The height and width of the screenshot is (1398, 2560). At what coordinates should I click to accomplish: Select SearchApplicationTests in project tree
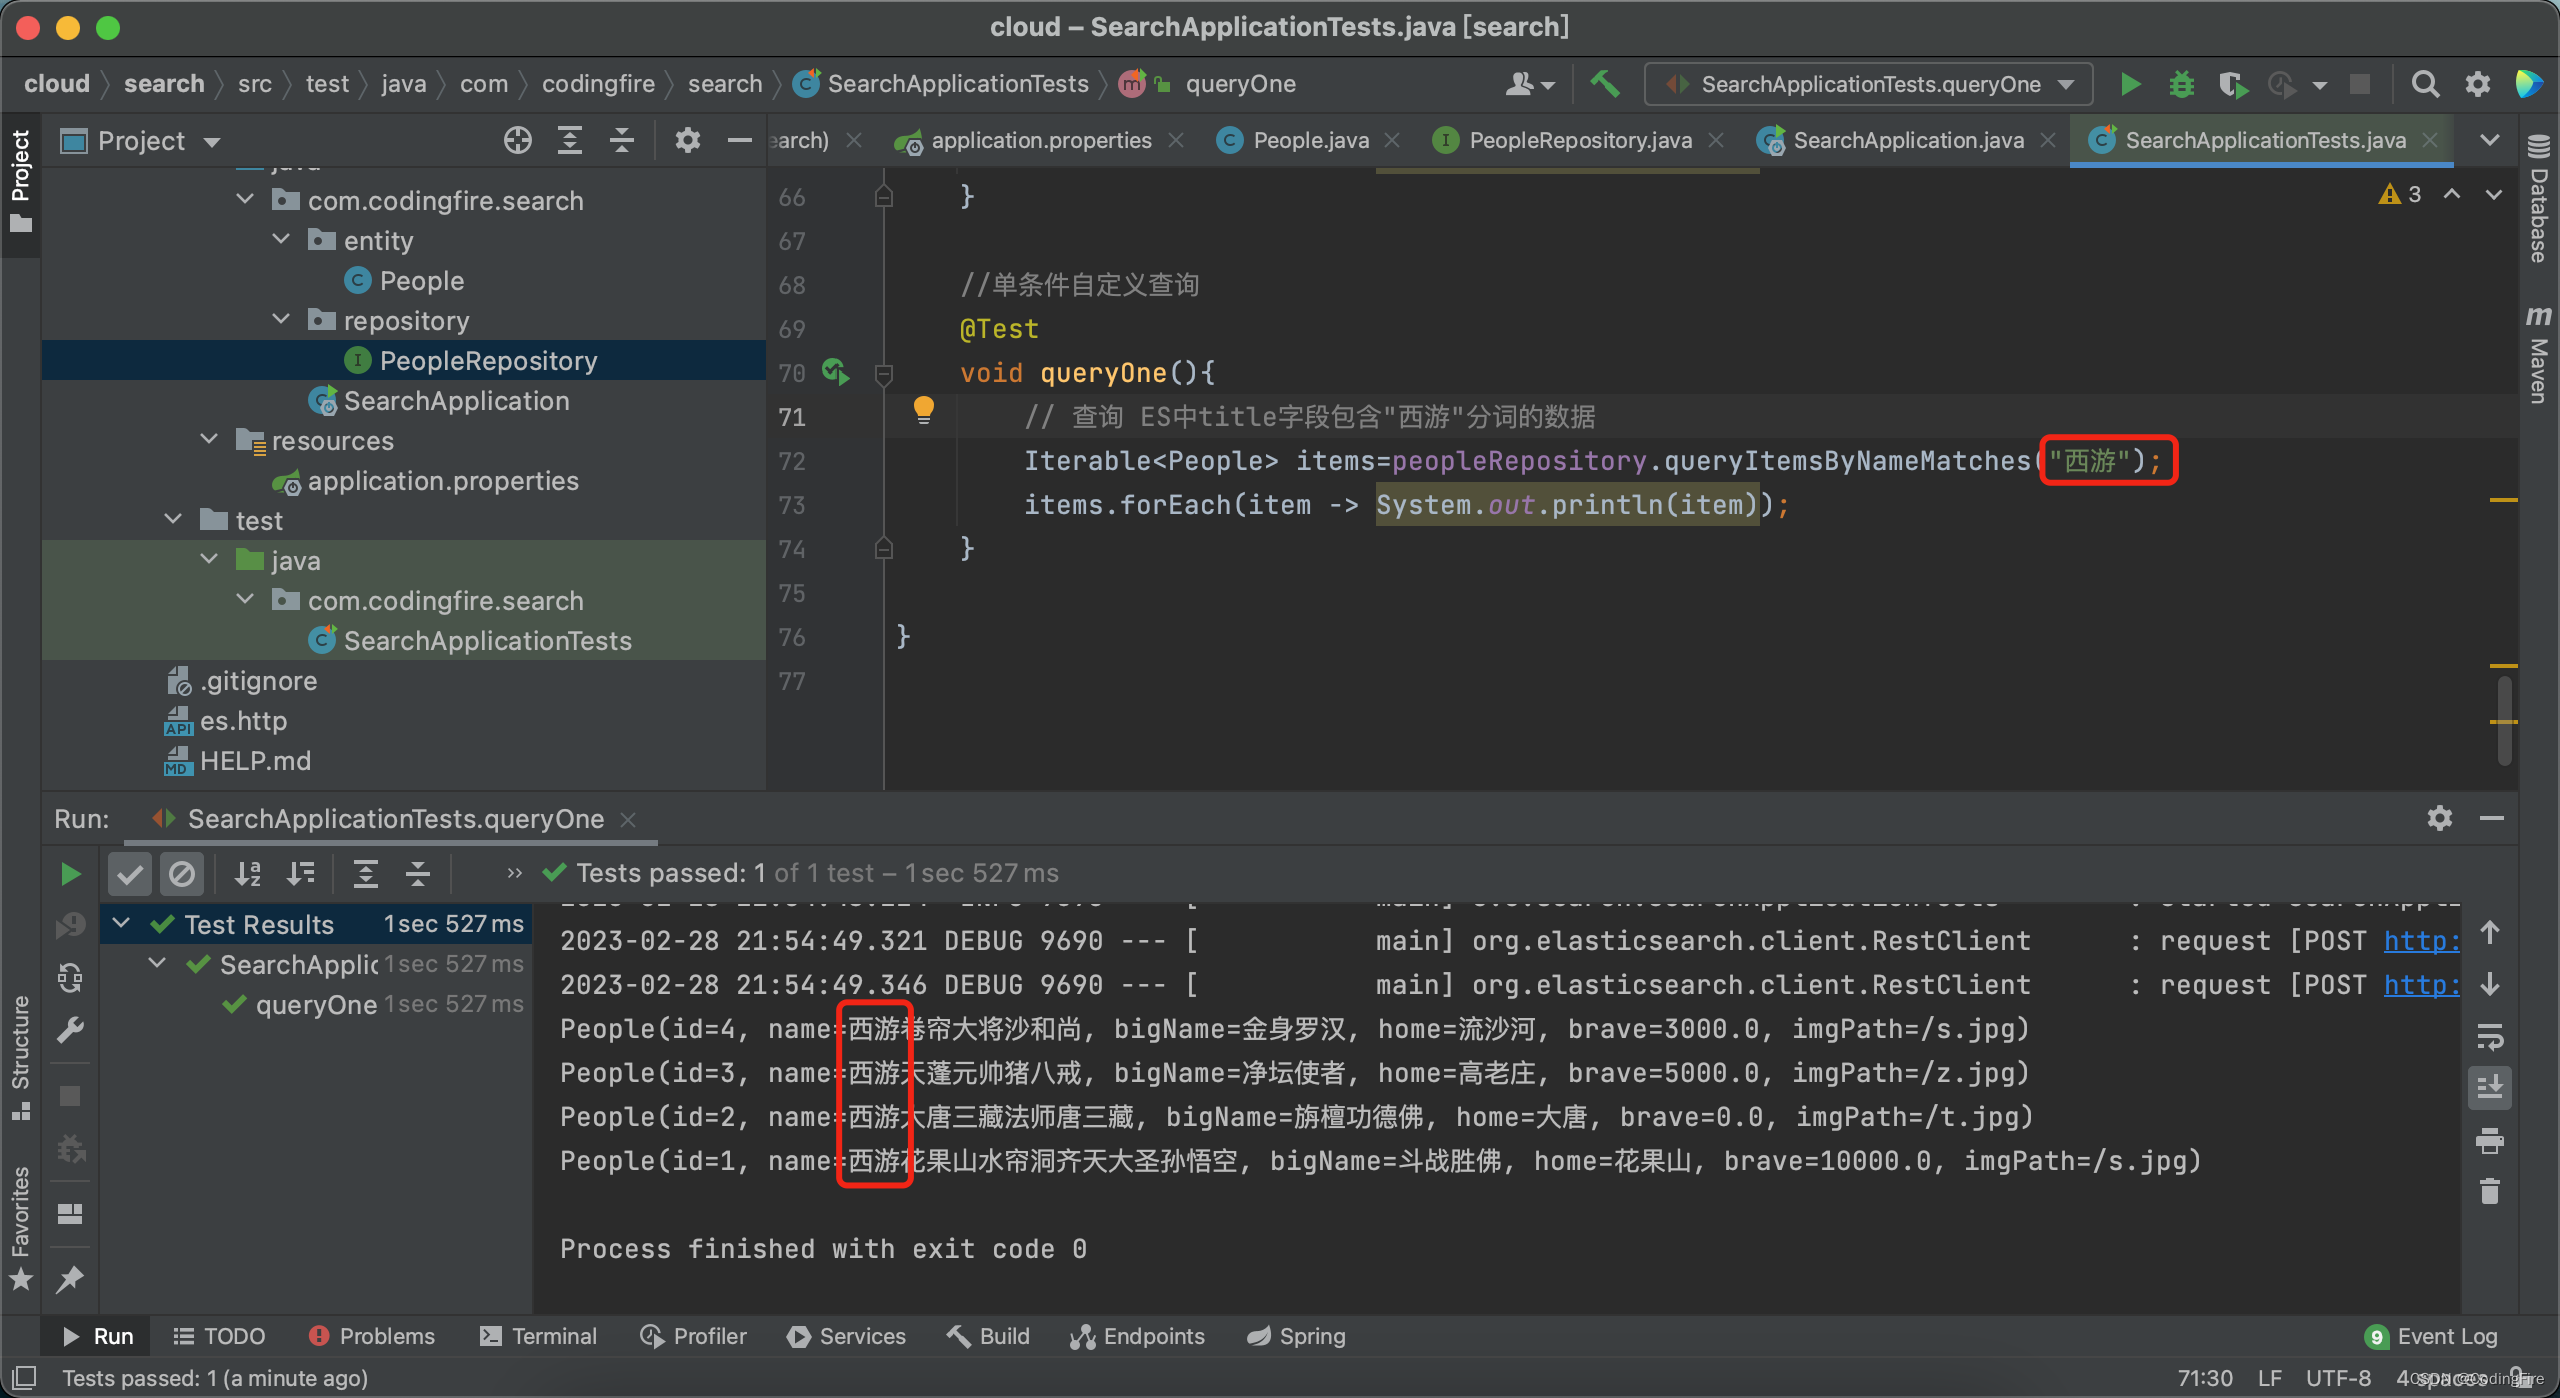coord(487,640)
